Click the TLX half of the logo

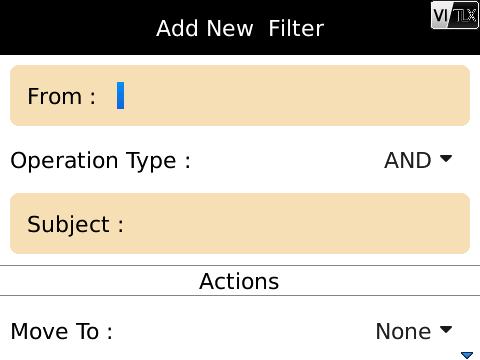[x=466, y=15]
